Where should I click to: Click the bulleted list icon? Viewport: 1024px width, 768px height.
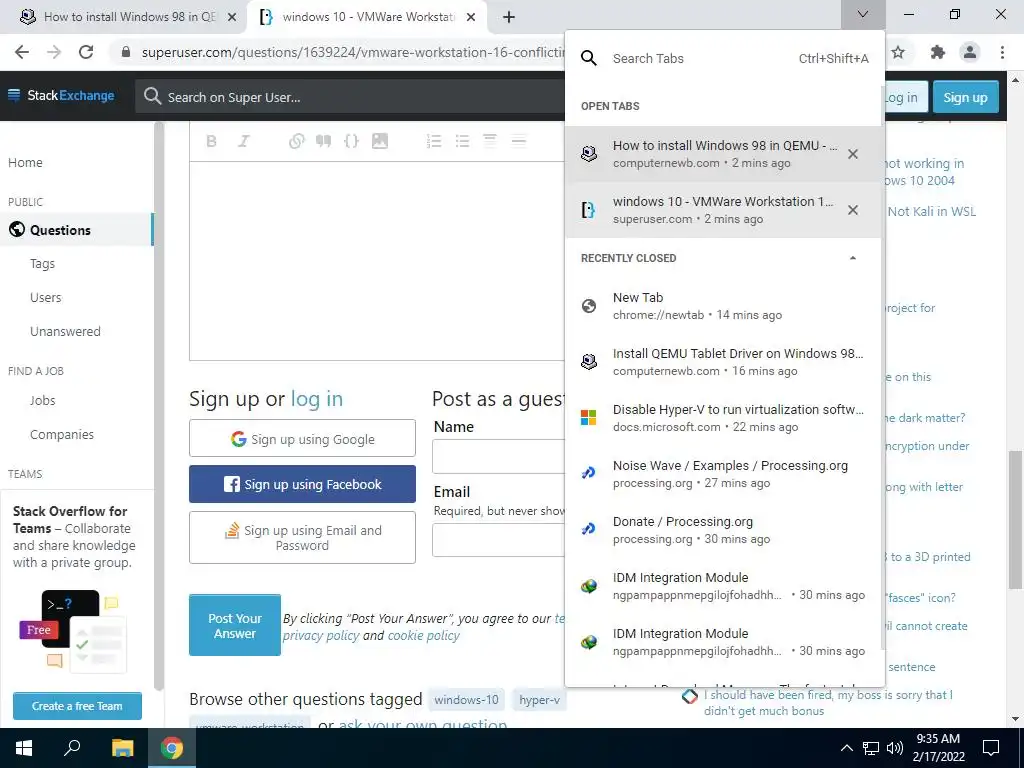462,141
